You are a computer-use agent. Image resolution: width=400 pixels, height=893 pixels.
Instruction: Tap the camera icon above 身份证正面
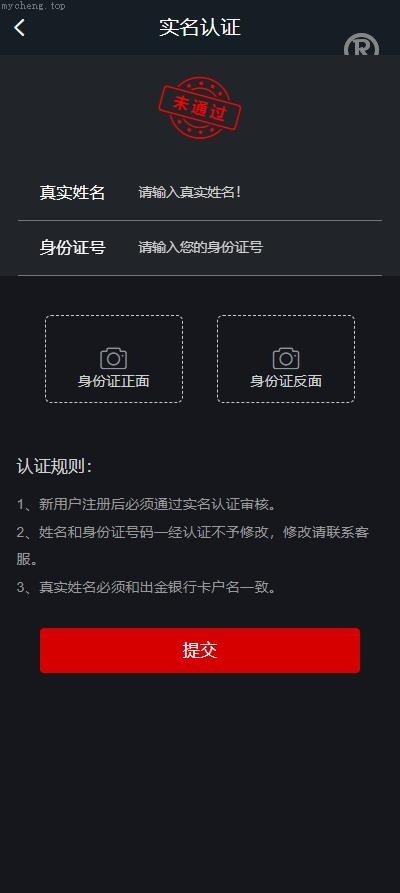point(114,358)
